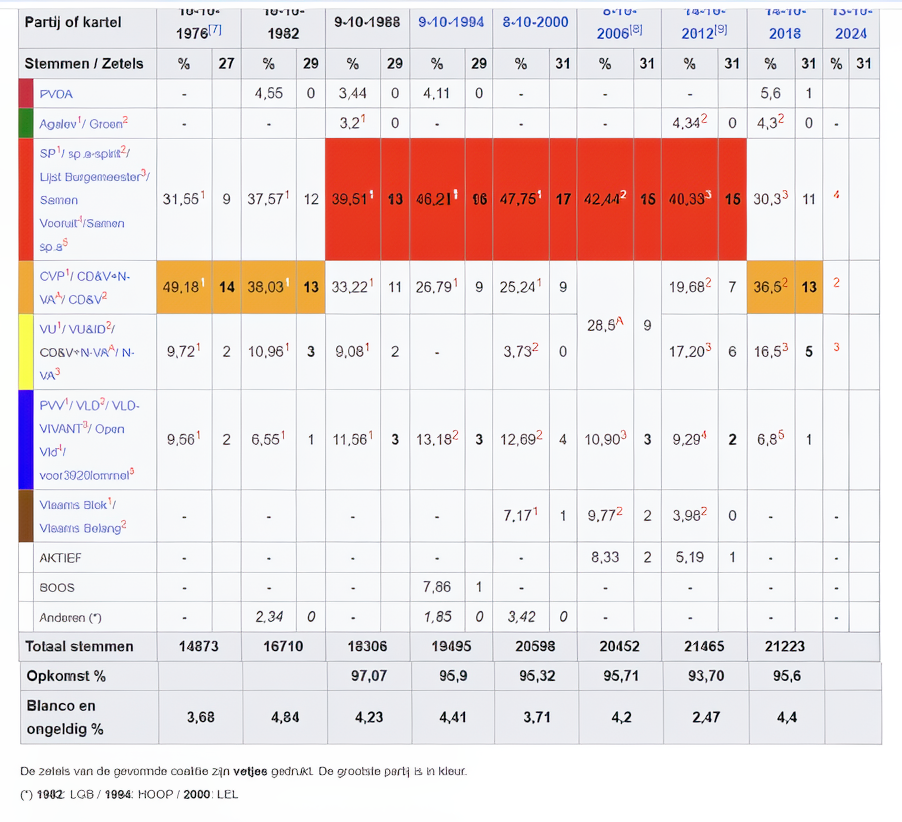Select the 49,18 percentage cell
The width and height of the screenshot is (902, 822).
184,287
